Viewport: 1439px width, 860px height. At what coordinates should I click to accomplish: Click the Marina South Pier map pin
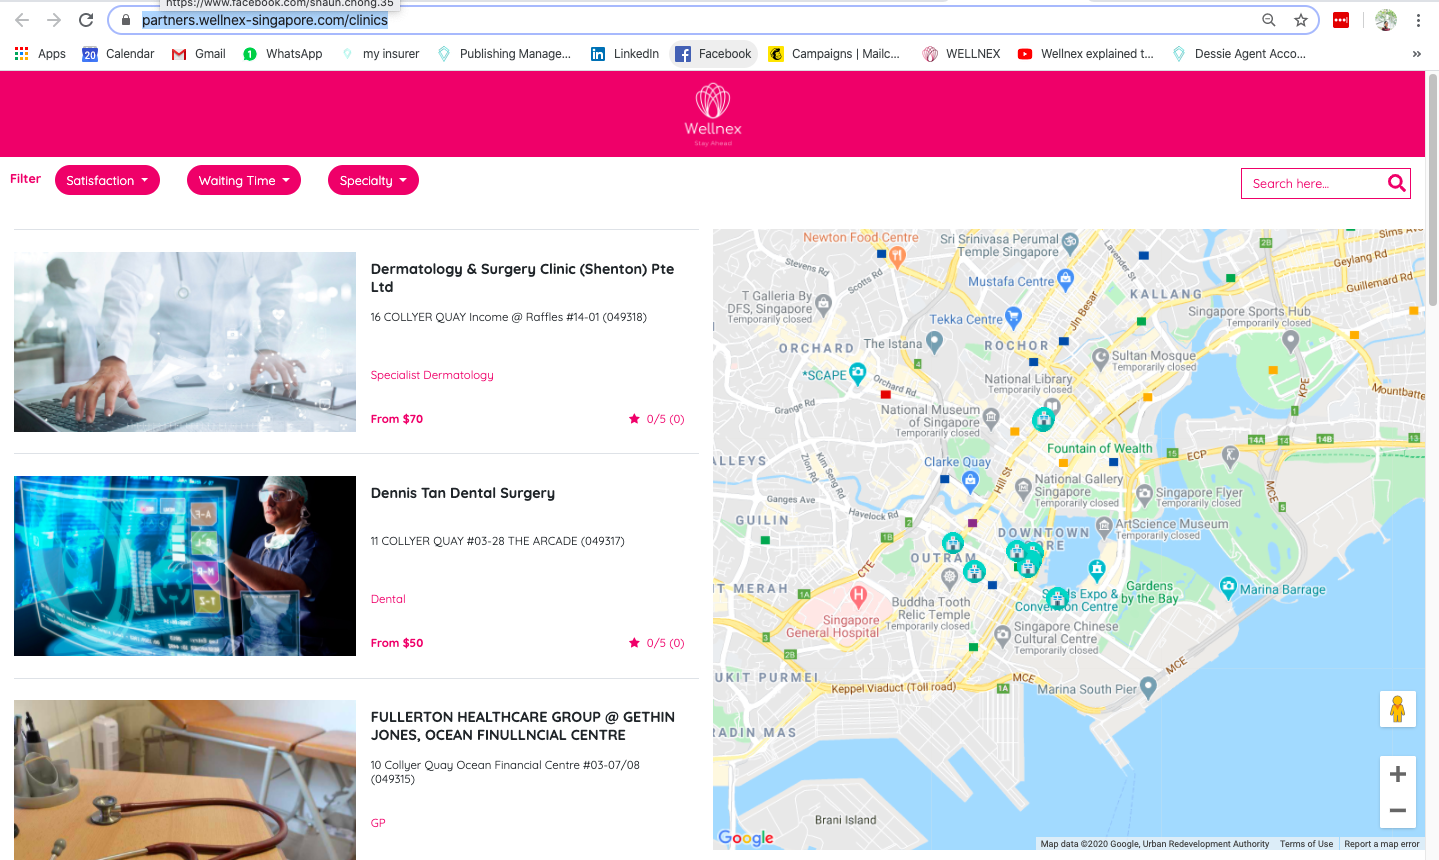point(1148,687)
